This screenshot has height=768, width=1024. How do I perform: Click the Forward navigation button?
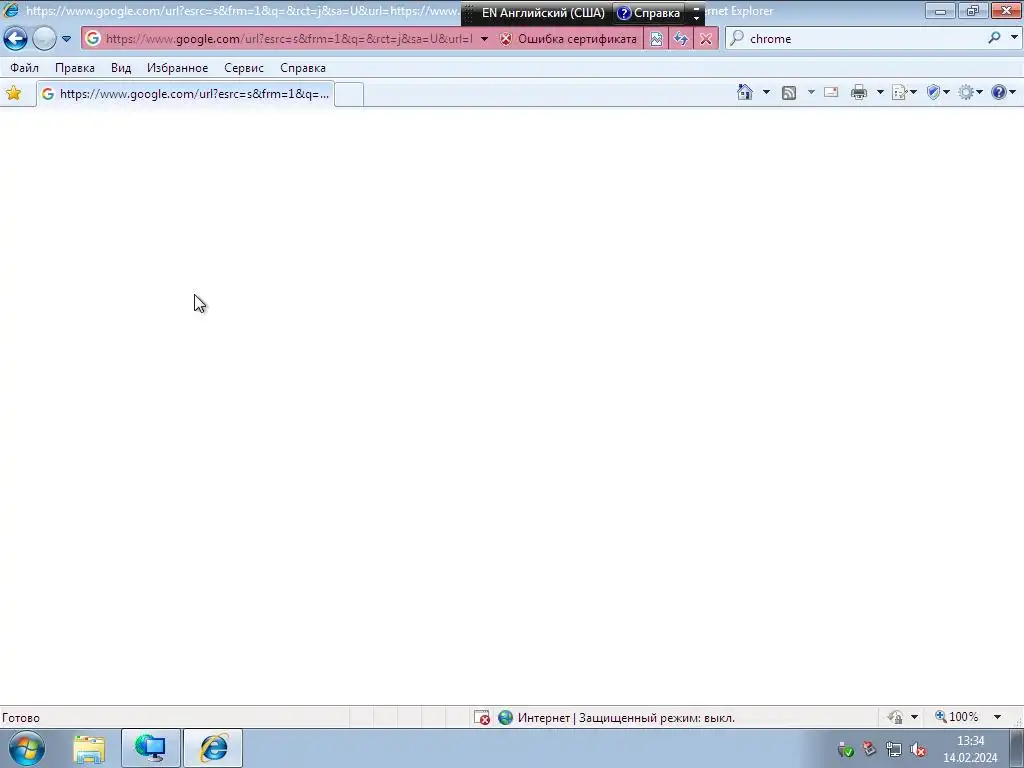click(x=44, y=39)
